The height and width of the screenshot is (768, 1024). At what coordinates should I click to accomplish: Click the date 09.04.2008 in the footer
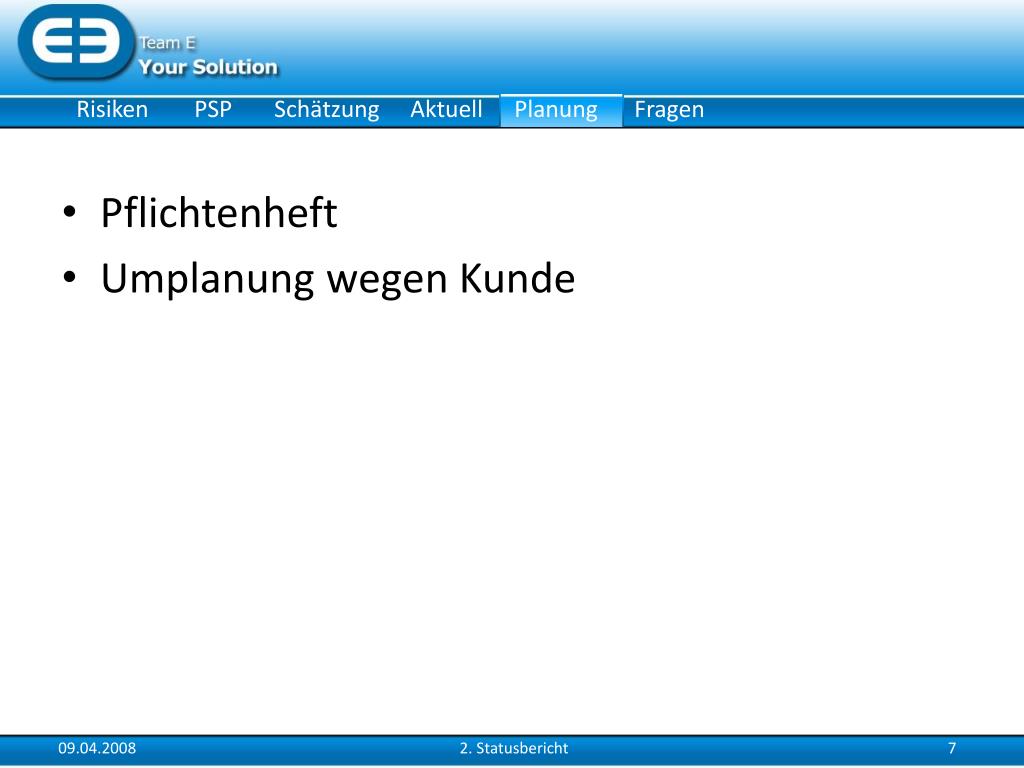tap(97, 748)
